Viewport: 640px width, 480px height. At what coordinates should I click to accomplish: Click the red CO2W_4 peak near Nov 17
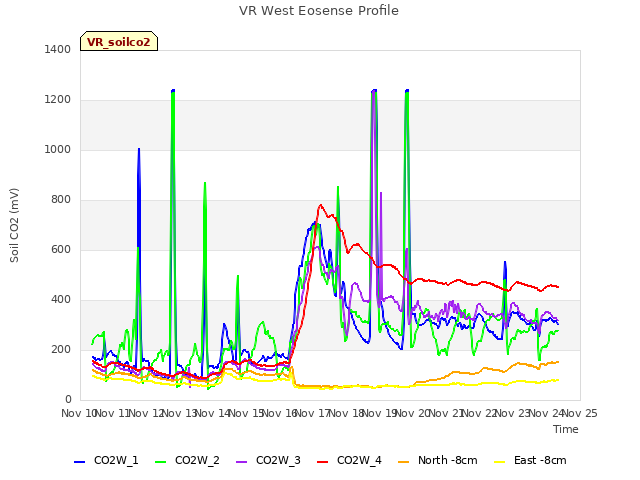pos(320,205)
